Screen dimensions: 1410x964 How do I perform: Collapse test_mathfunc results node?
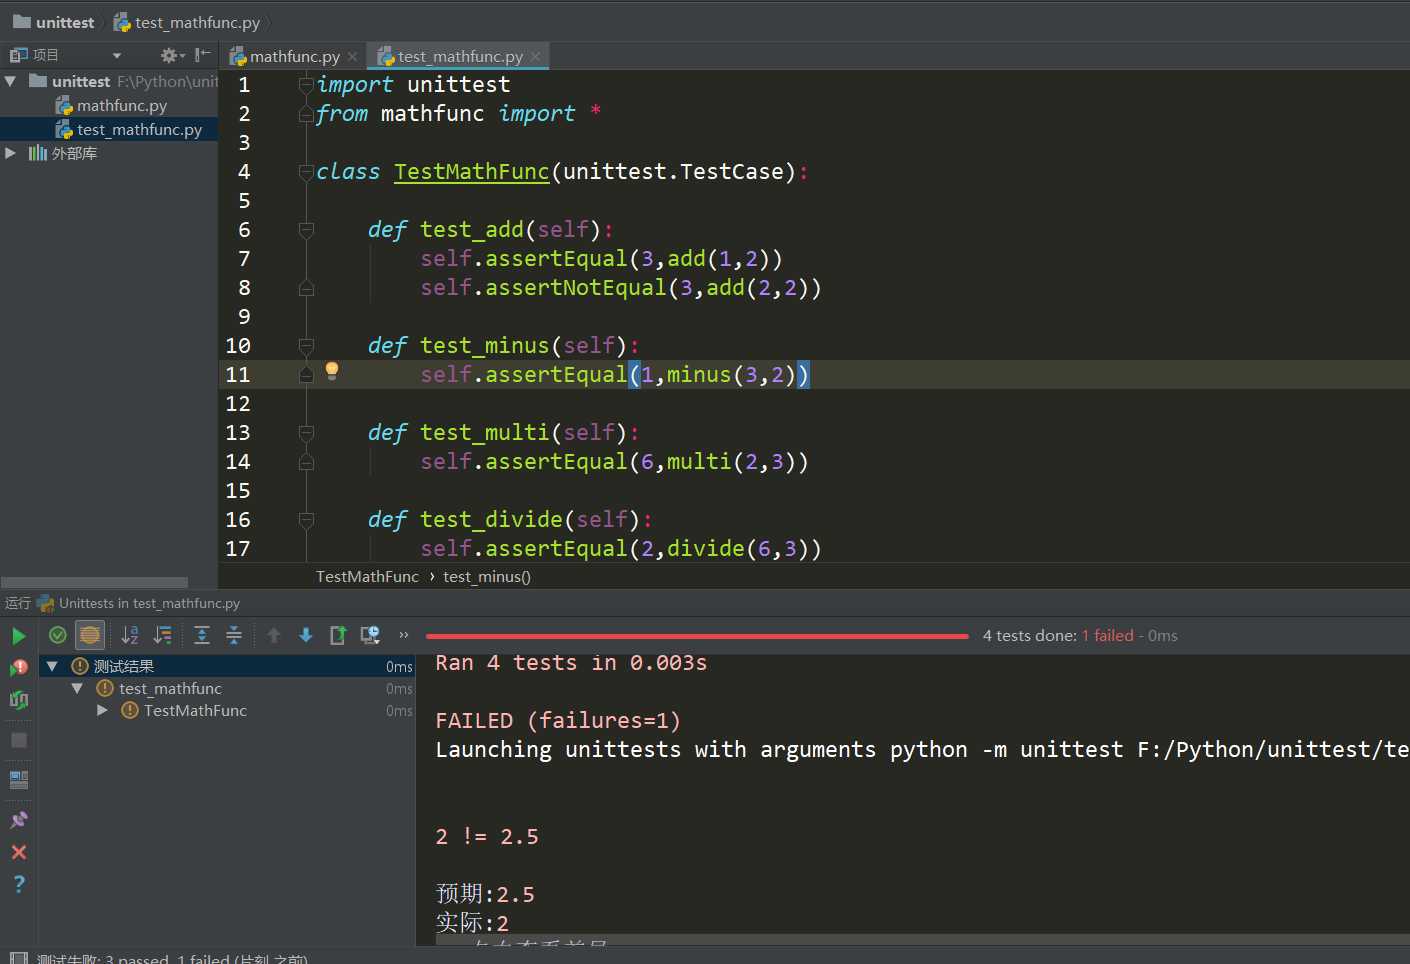point(77,688)
